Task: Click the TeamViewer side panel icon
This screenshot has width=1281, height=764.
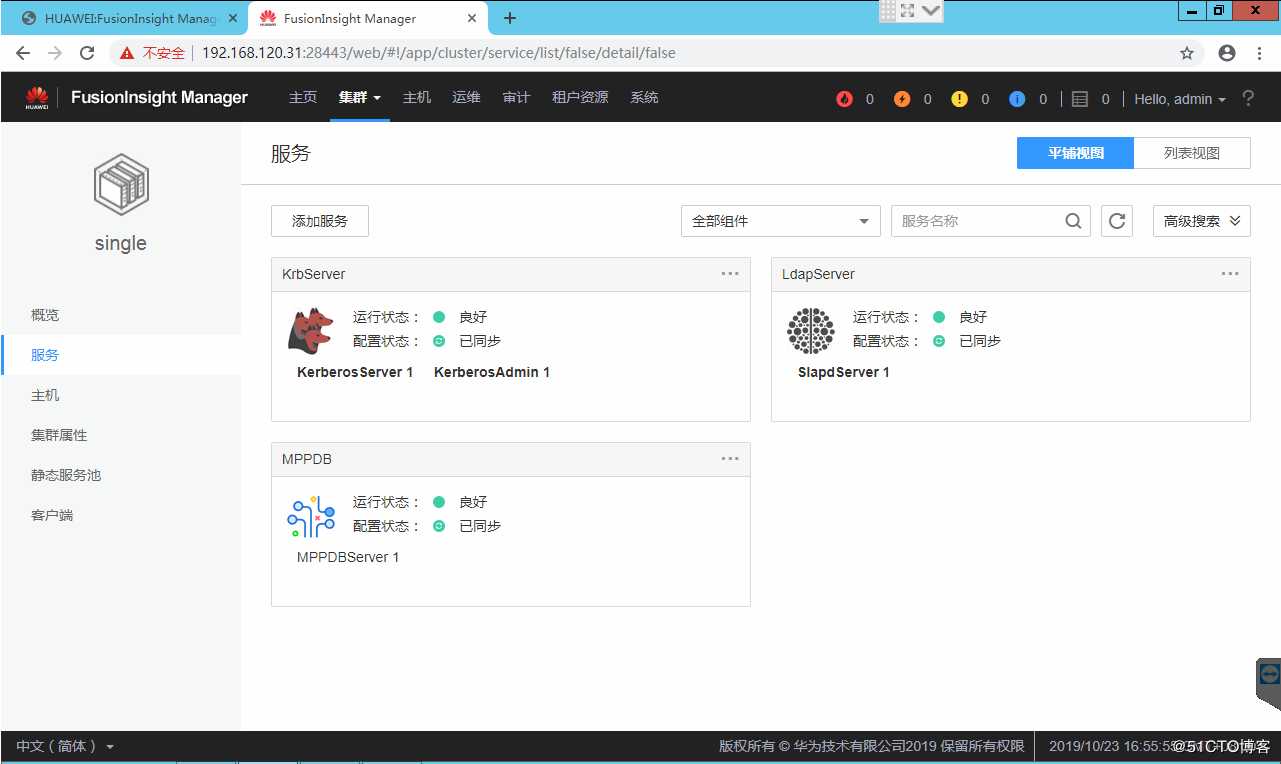Action: (x=1269, y=675)
